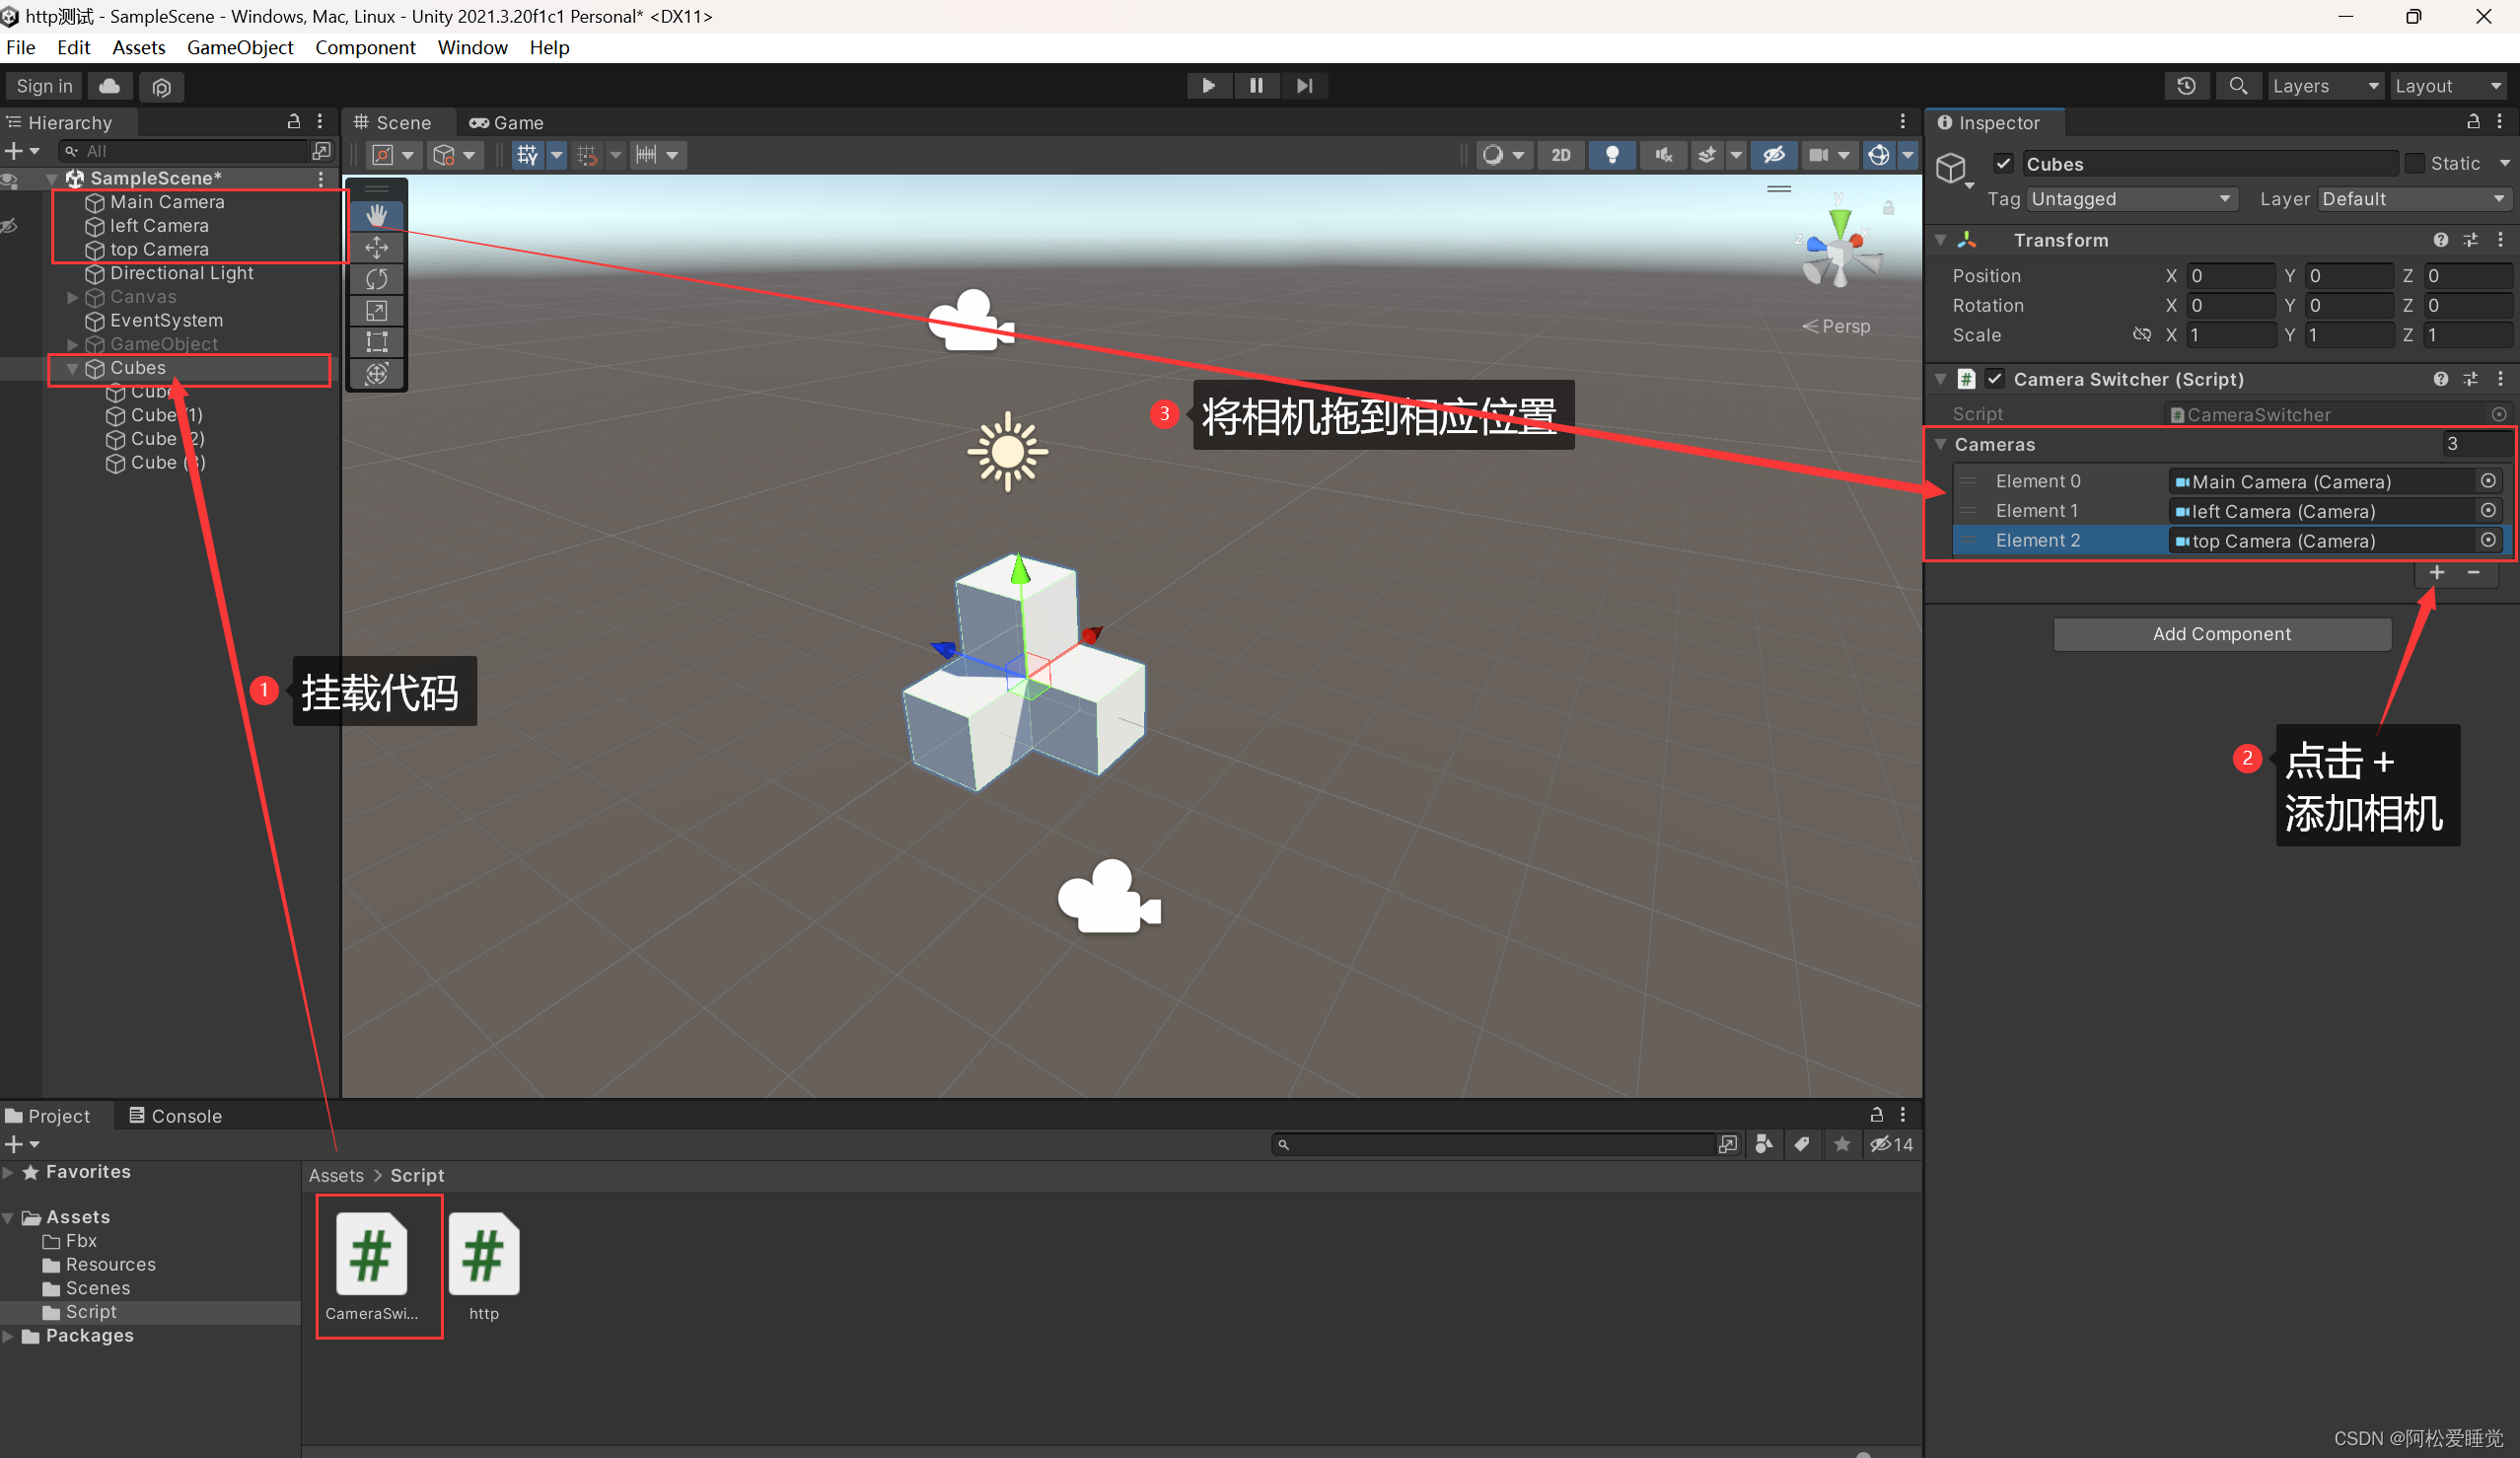Select the Hand tool in Scene view

(377, 214)
